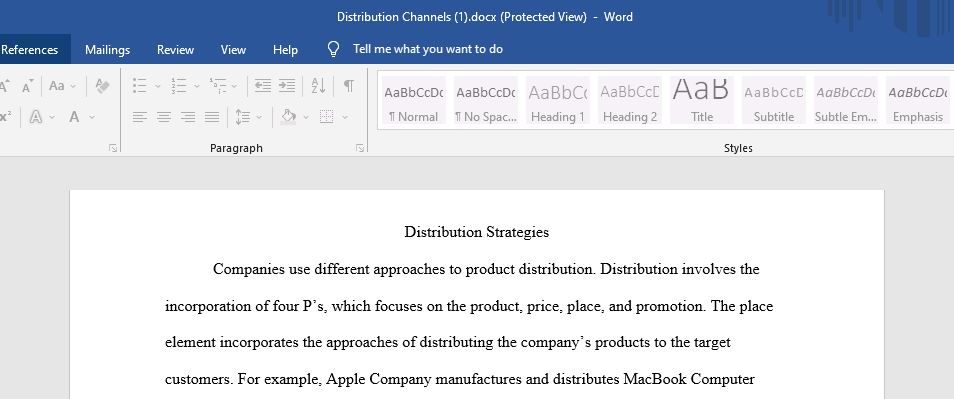Click the Text Effects outlined A icon

point(36,117)
